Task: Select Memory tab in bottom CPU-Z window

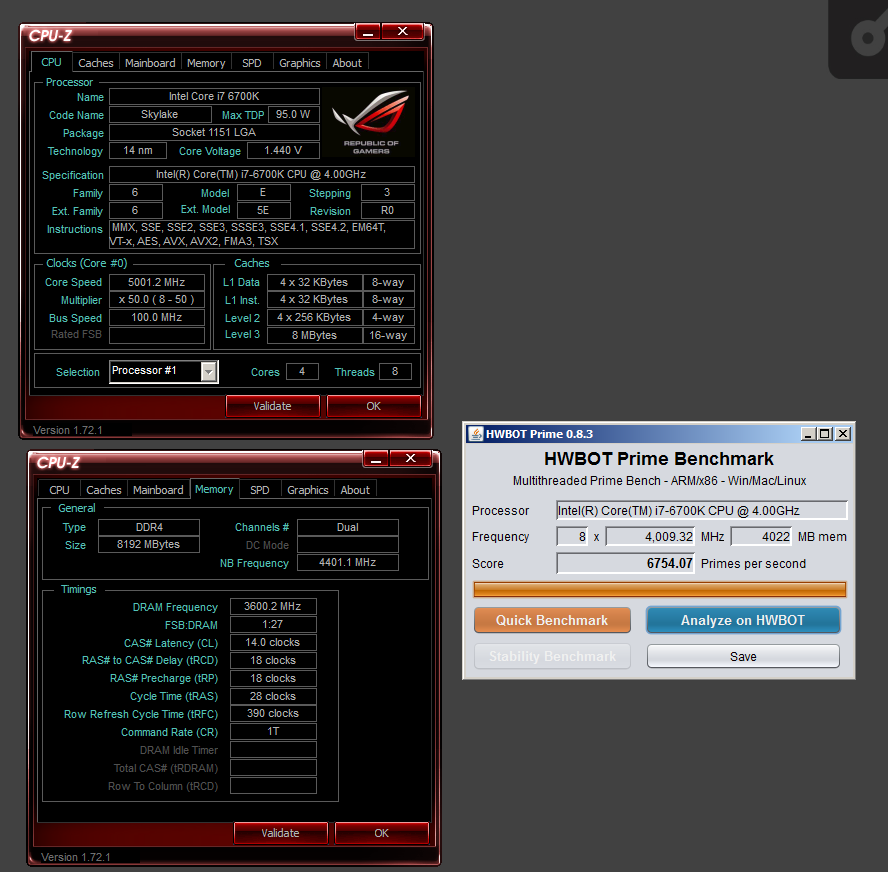Action: point(214,489)
